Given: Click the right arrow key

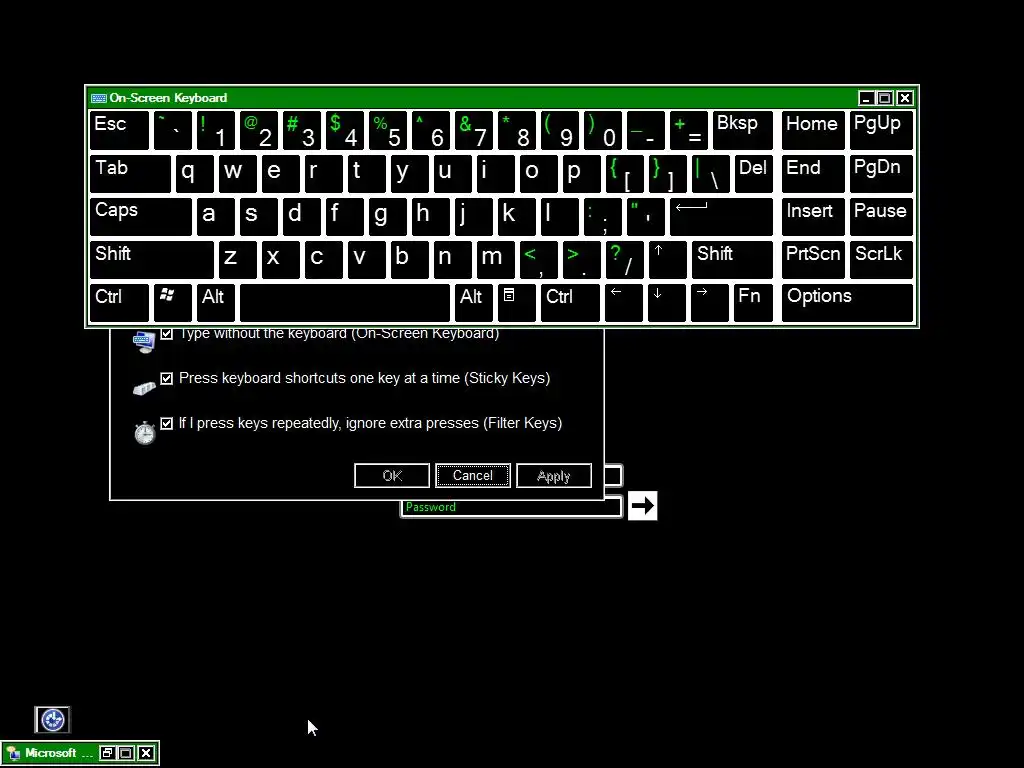Looking at the screenshot, I should point(709,302).
